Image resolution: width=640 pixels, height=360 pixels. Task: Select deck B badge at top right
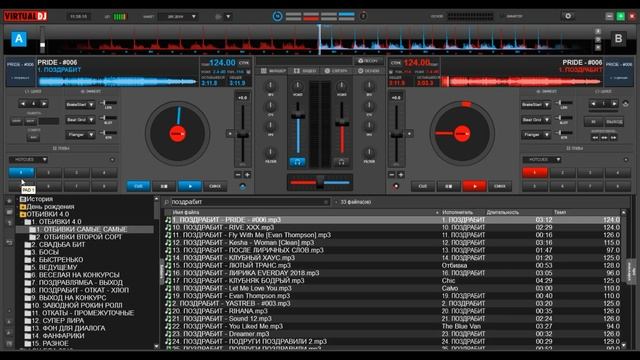[x=618, y=39]
